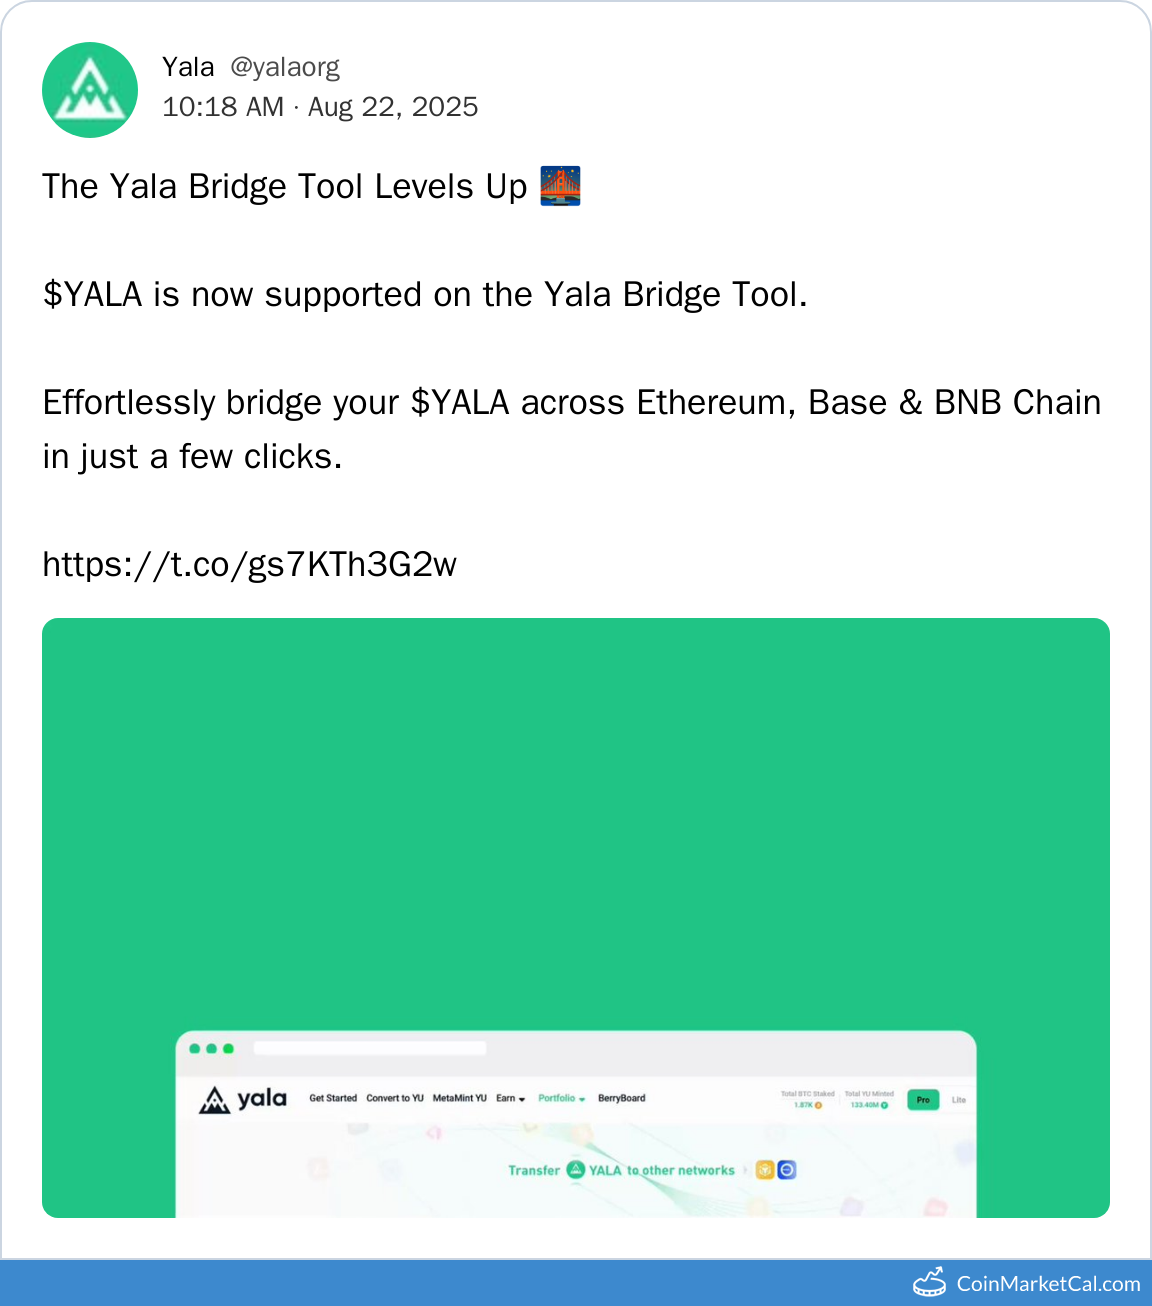Click the yala mountain logo in navbar

[x=214, y=1100]
